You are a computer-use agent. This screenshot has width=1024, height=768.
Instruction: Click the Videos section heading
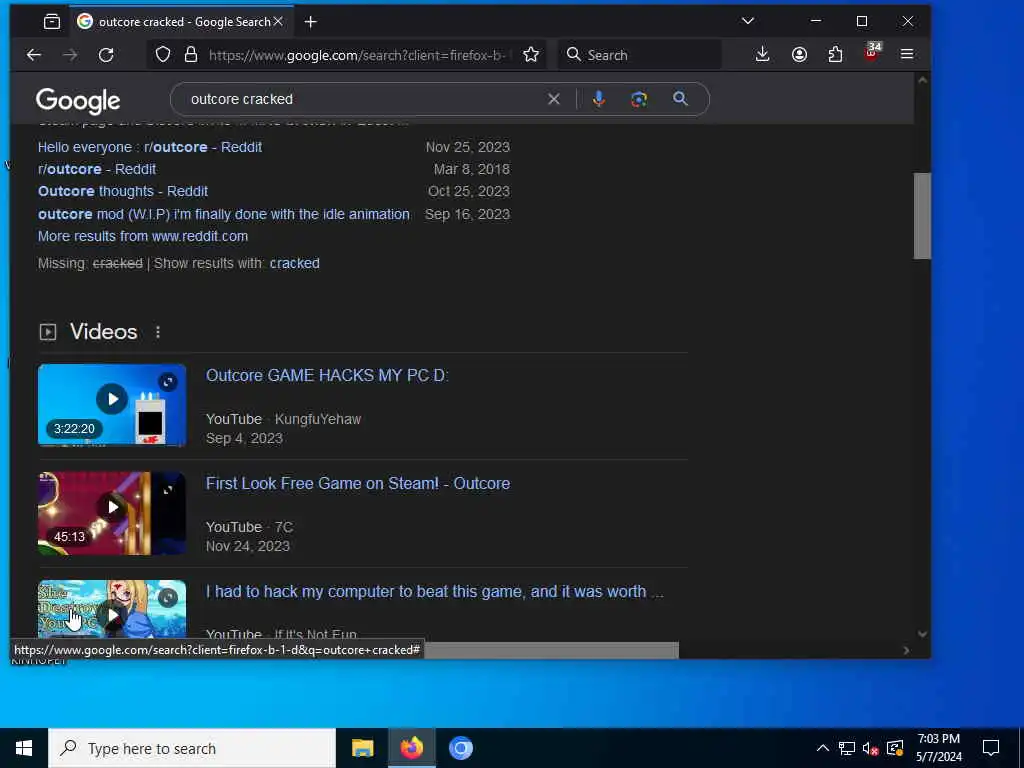(104, 332)
